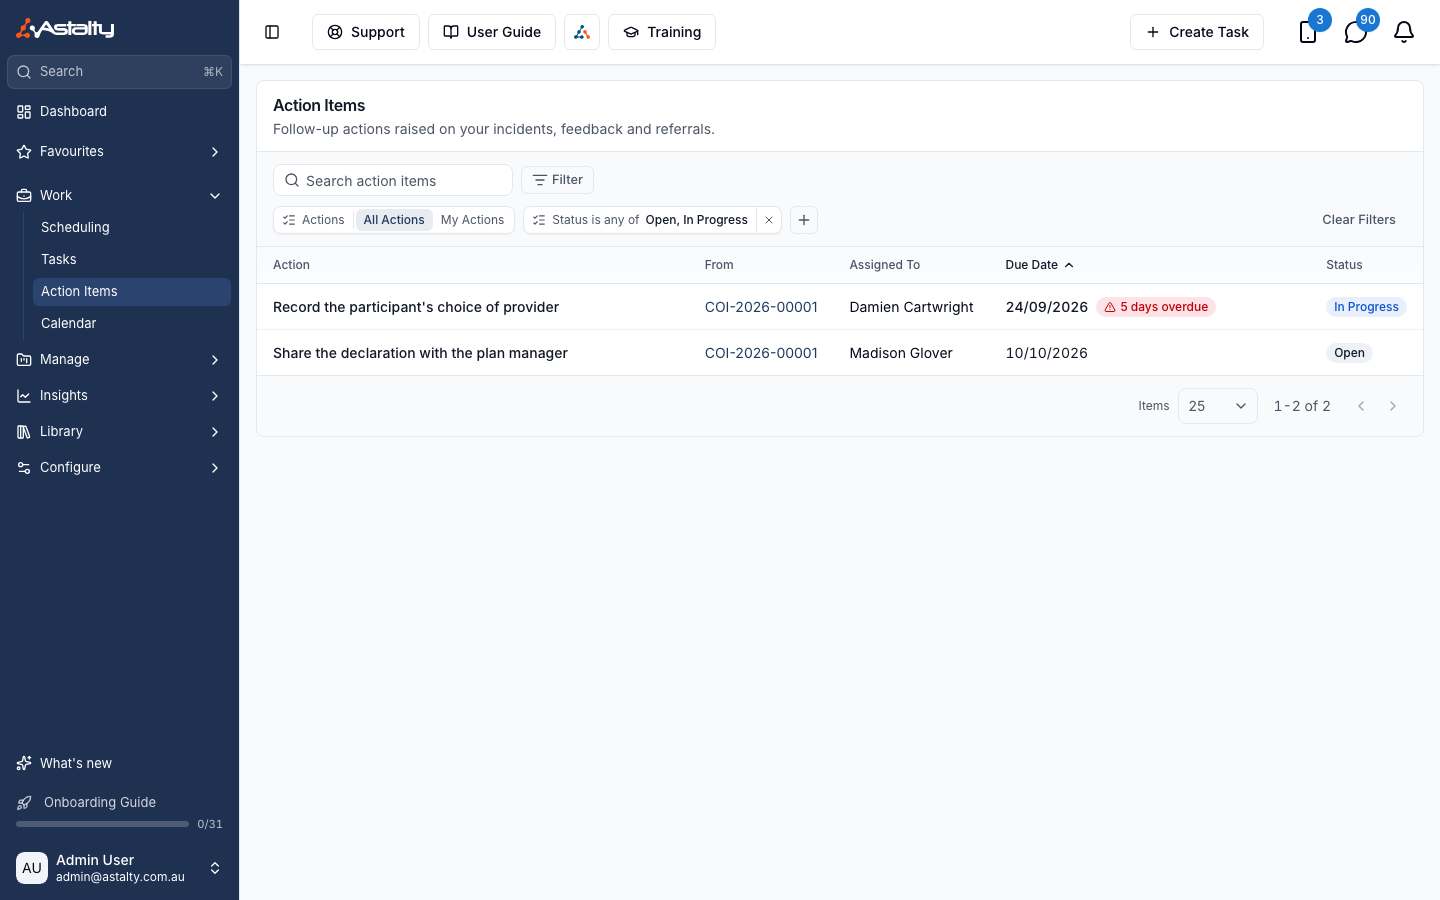The width and height of the screenshot is (1440, 900).
Task: Open Scheduling
Action: pos(132,228)
